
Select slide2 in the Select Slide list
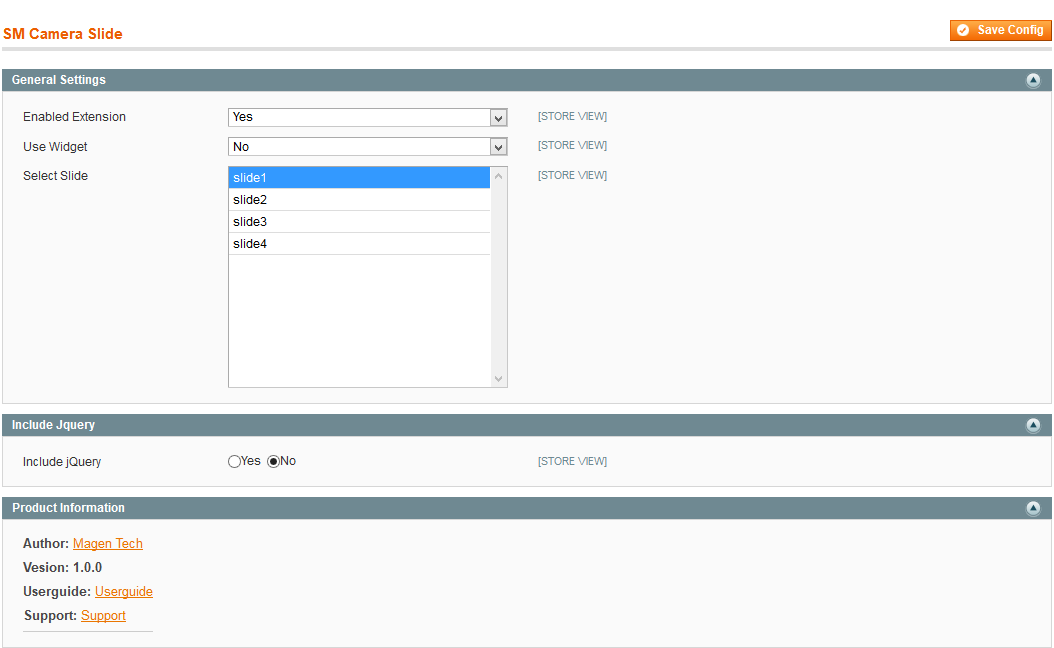pyautogui.click(x=359, y=200)
